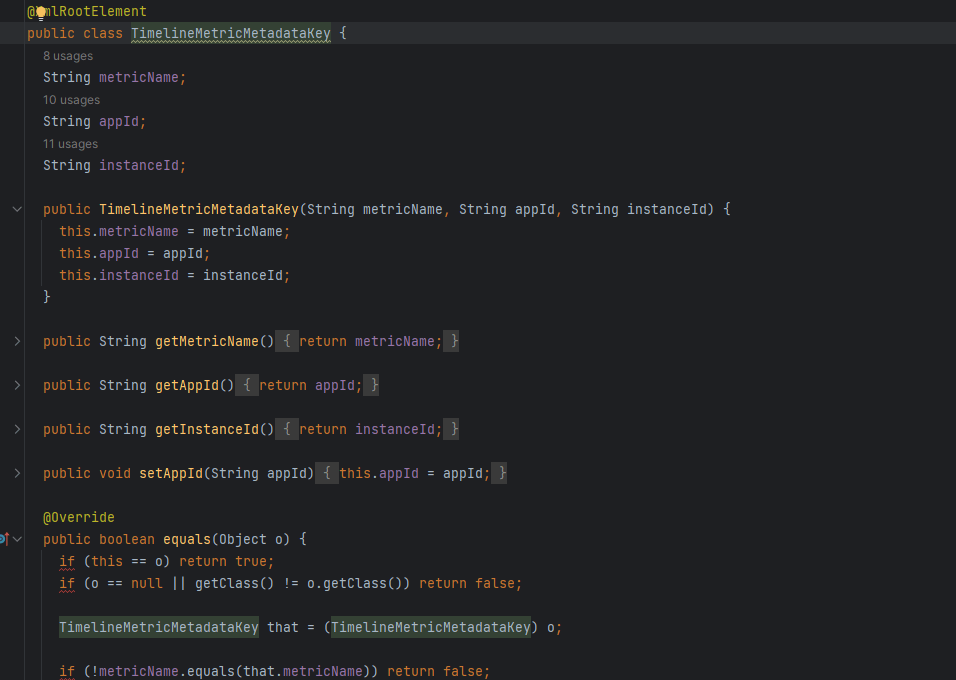Click the "class" keyword in the declaration
Viewport: 956px width, 680px height.
point(103,34)
